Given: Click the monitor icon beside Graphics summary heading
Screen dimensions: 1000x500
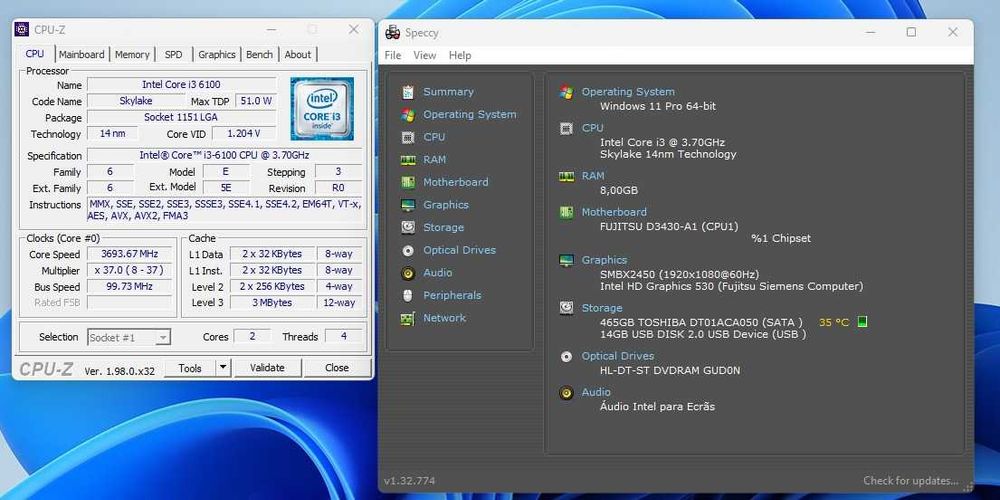Looking at the screenshot, I should (566, 260).
